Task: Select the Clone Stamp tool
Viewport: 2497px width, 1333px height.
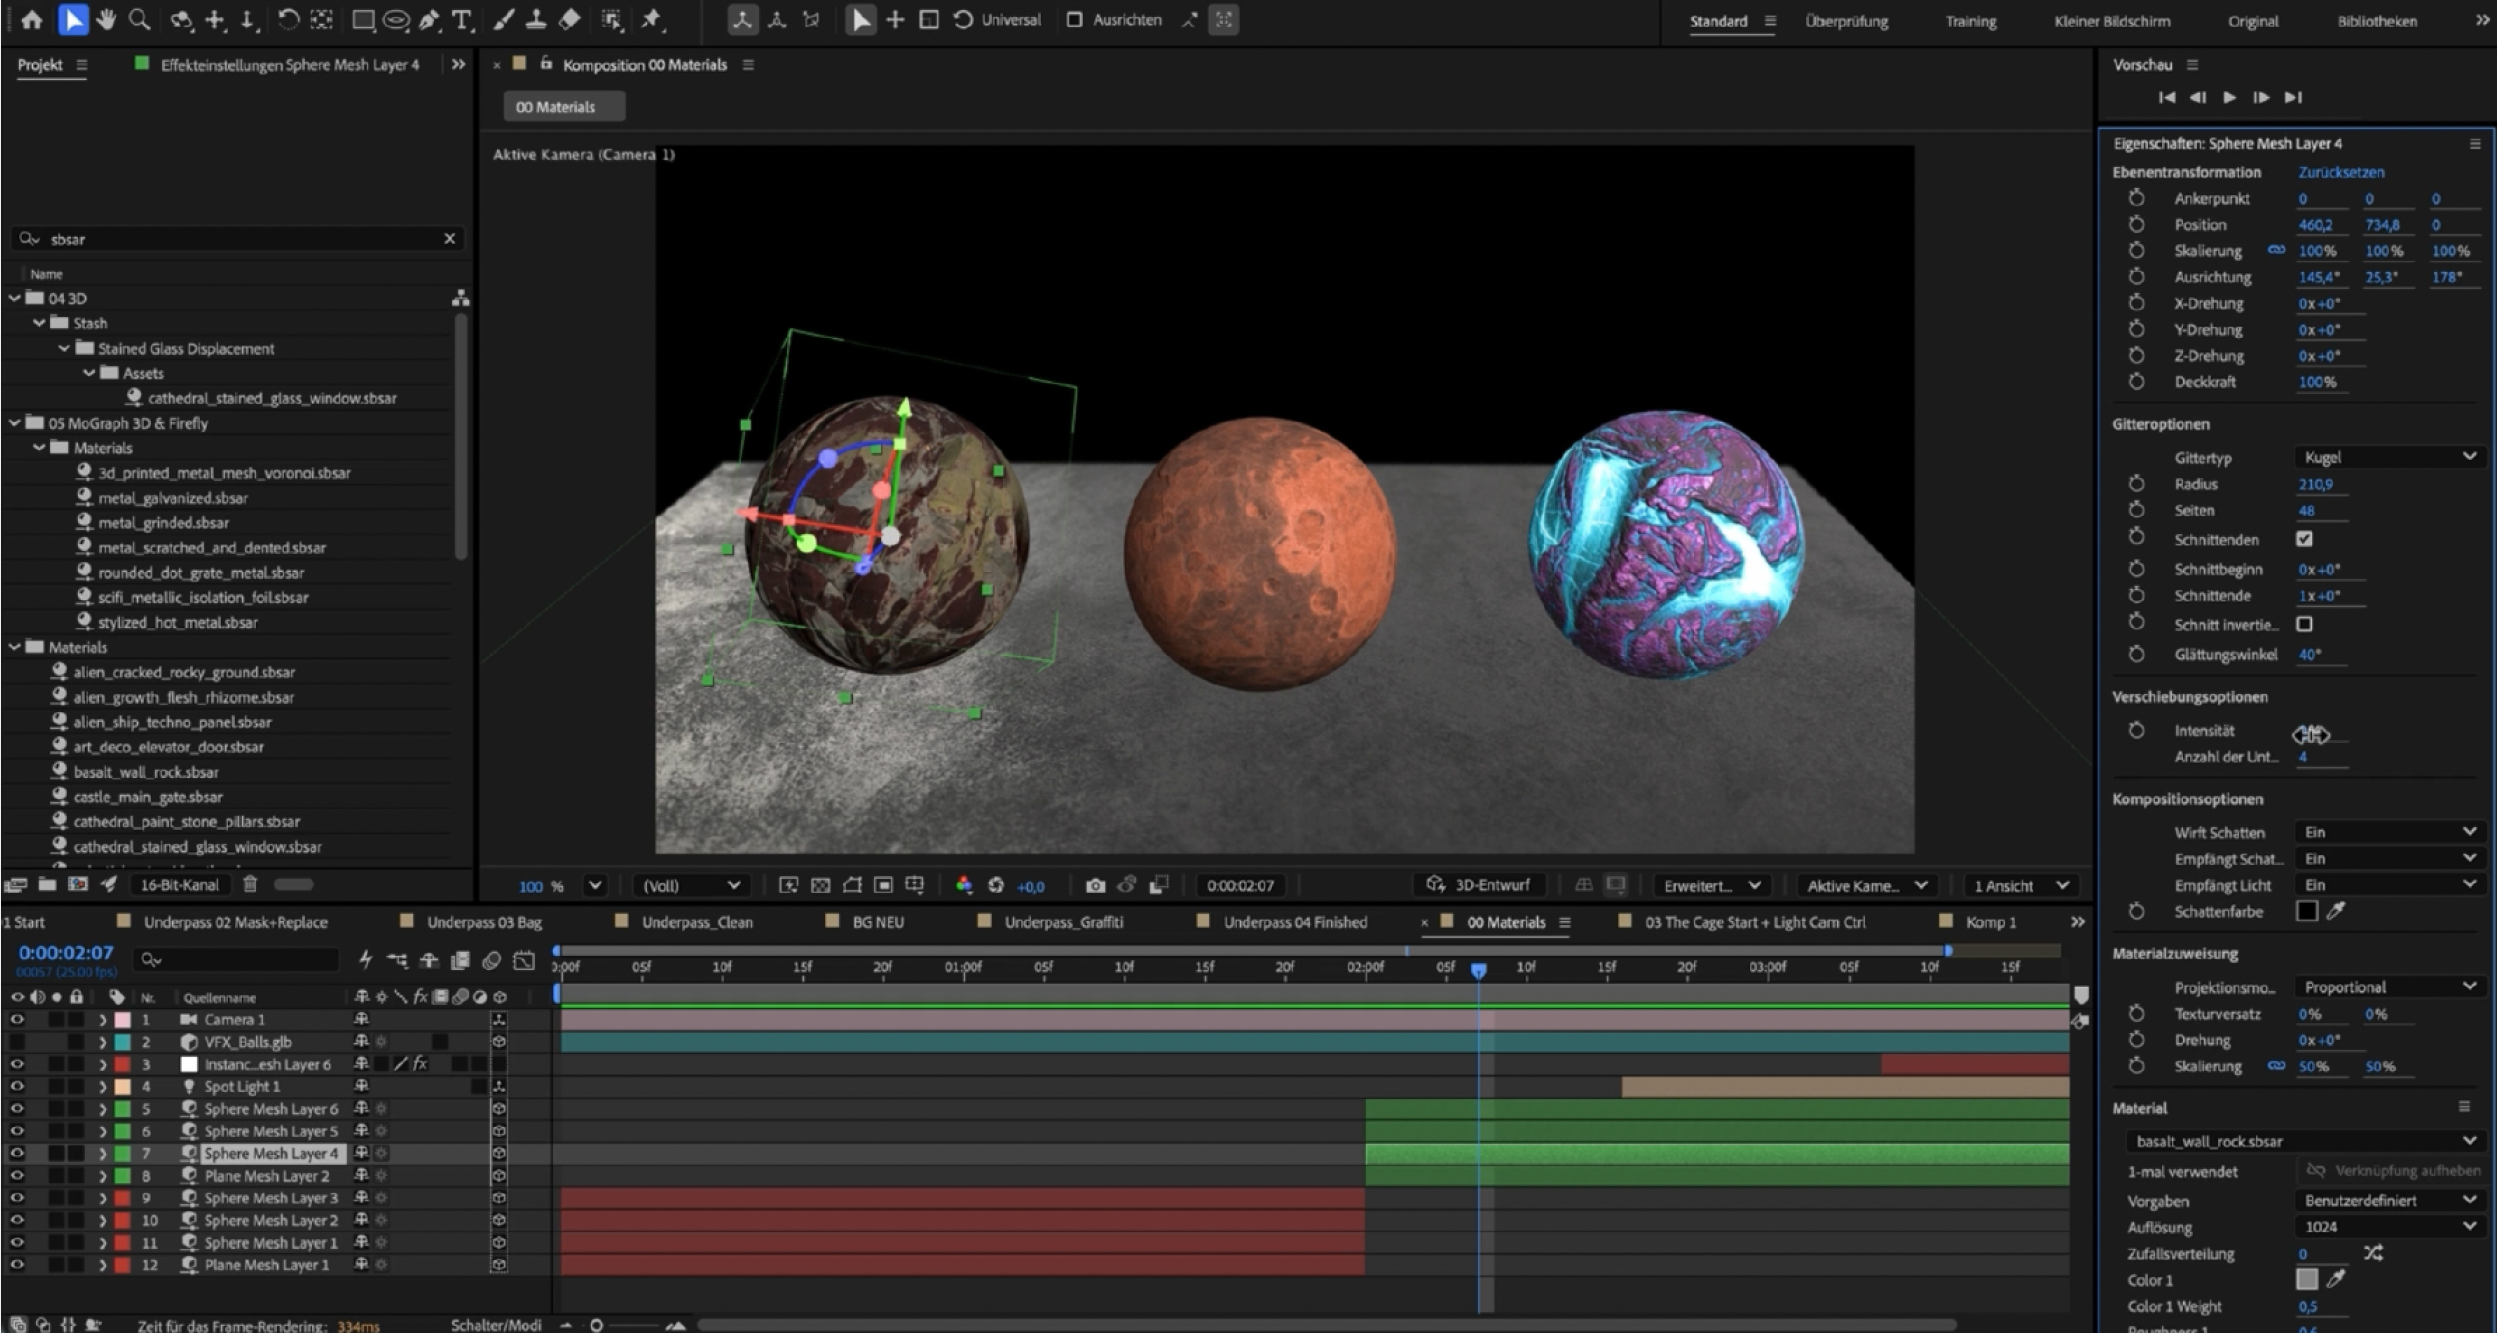Action: click(536, 19)
